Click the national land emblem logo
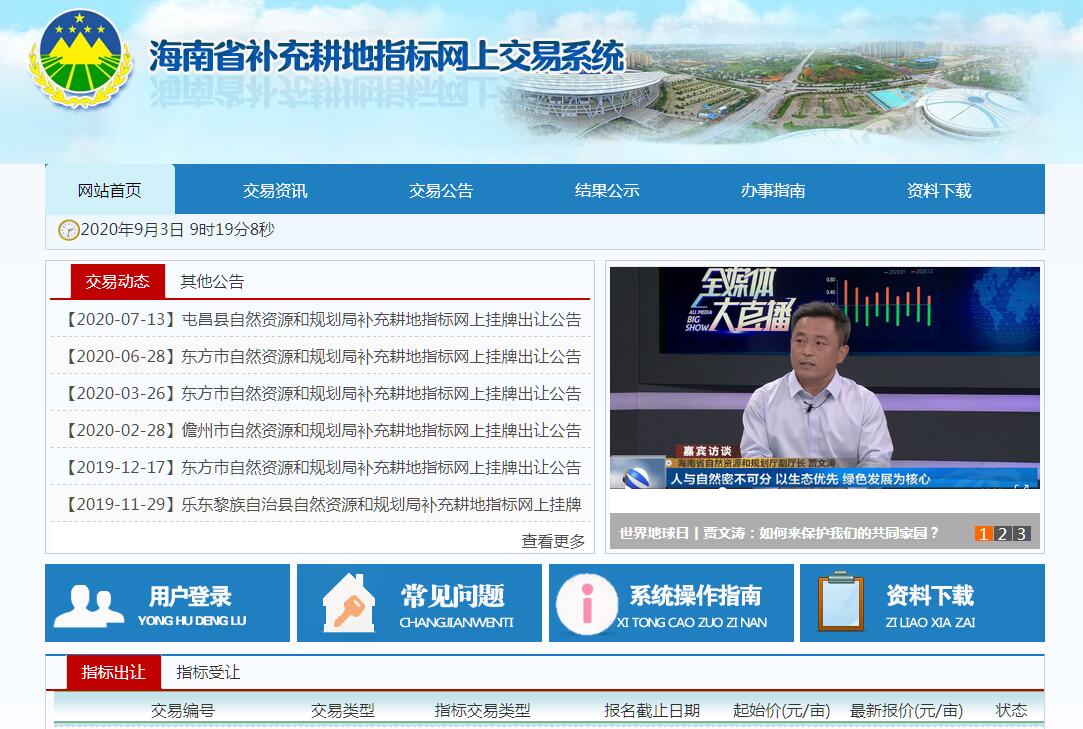This screenshot has width=1083, height=729. 80,58
